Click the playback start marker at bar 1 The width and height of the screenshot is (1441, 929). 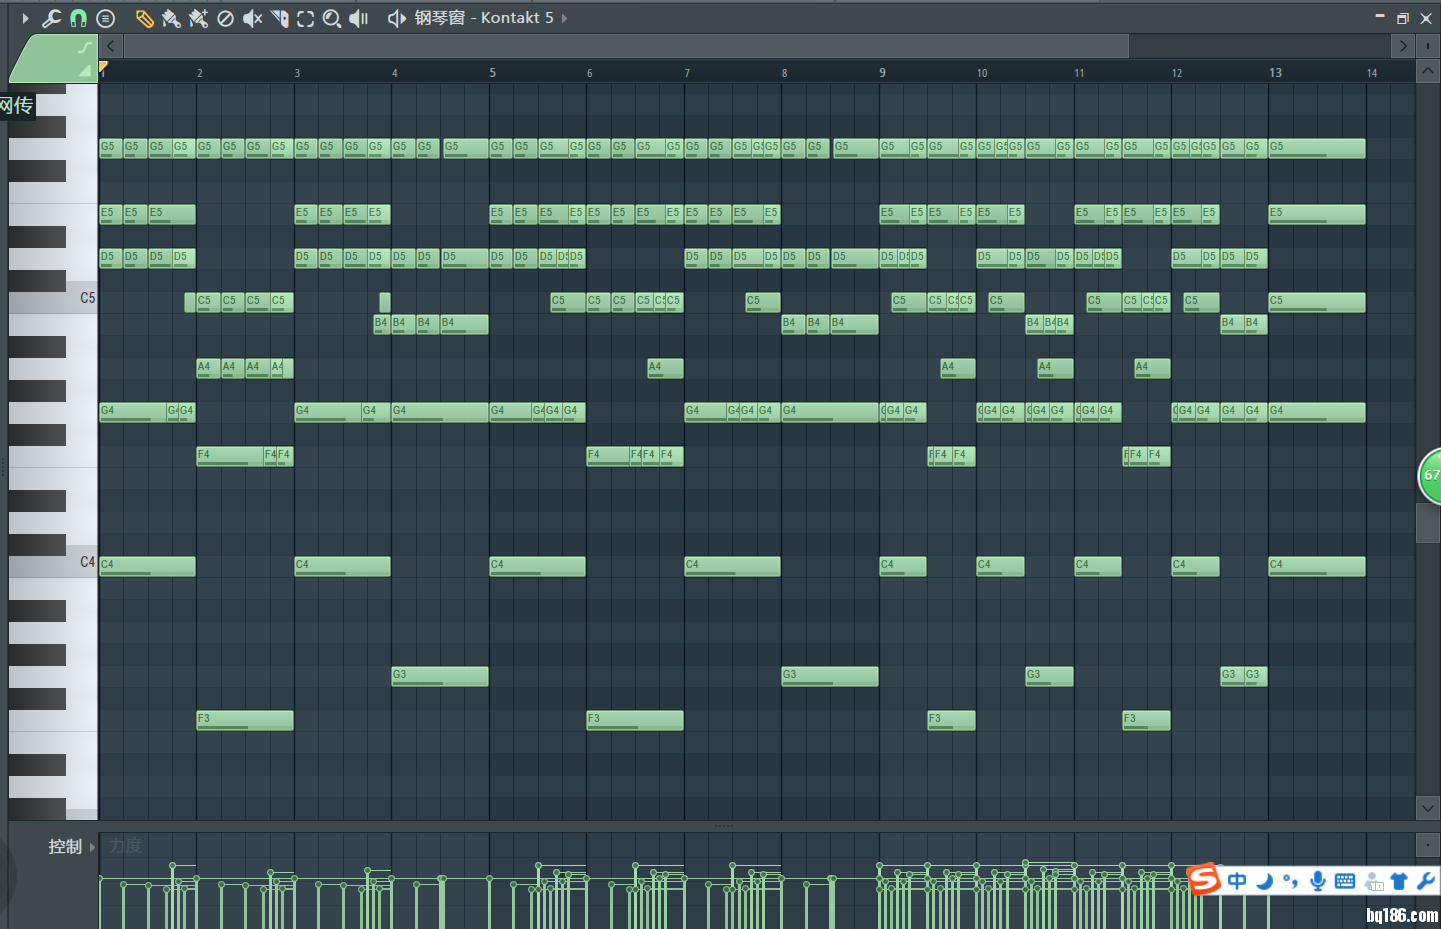tap(103, 67)
